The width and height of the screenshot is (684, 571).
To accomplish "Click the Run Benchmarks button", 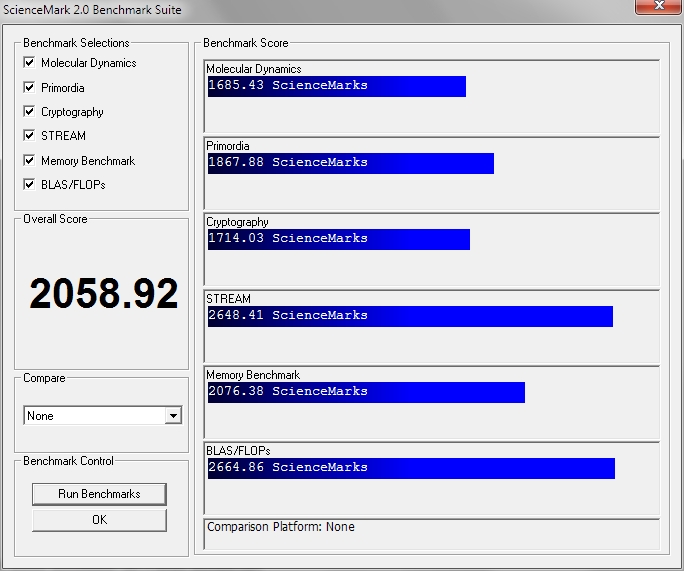I will click(99, 494).
